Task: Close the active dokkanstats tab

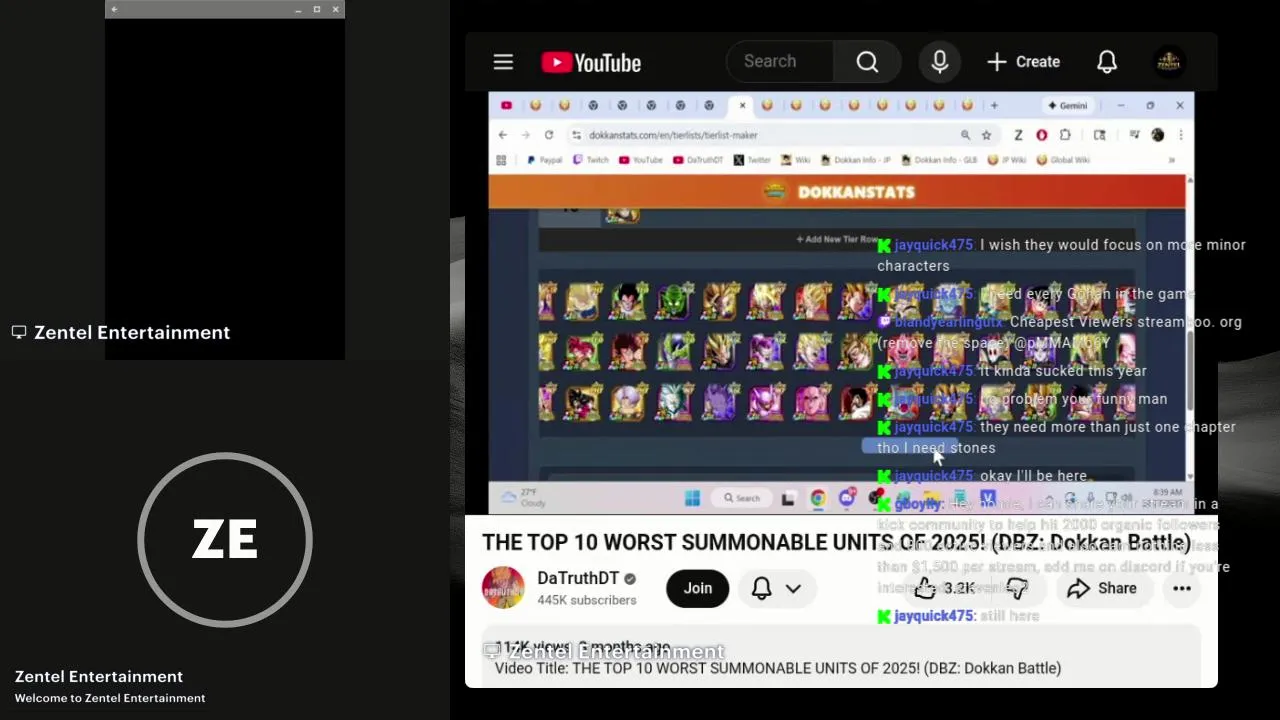Action: [742, 105]
